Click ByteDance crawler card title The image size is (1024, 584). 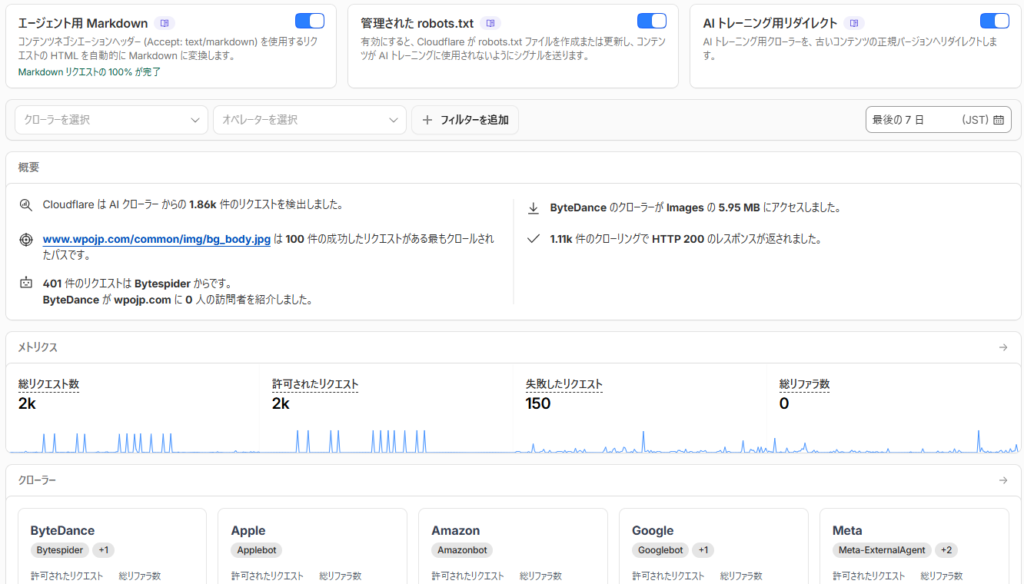(x=62, y=530)
